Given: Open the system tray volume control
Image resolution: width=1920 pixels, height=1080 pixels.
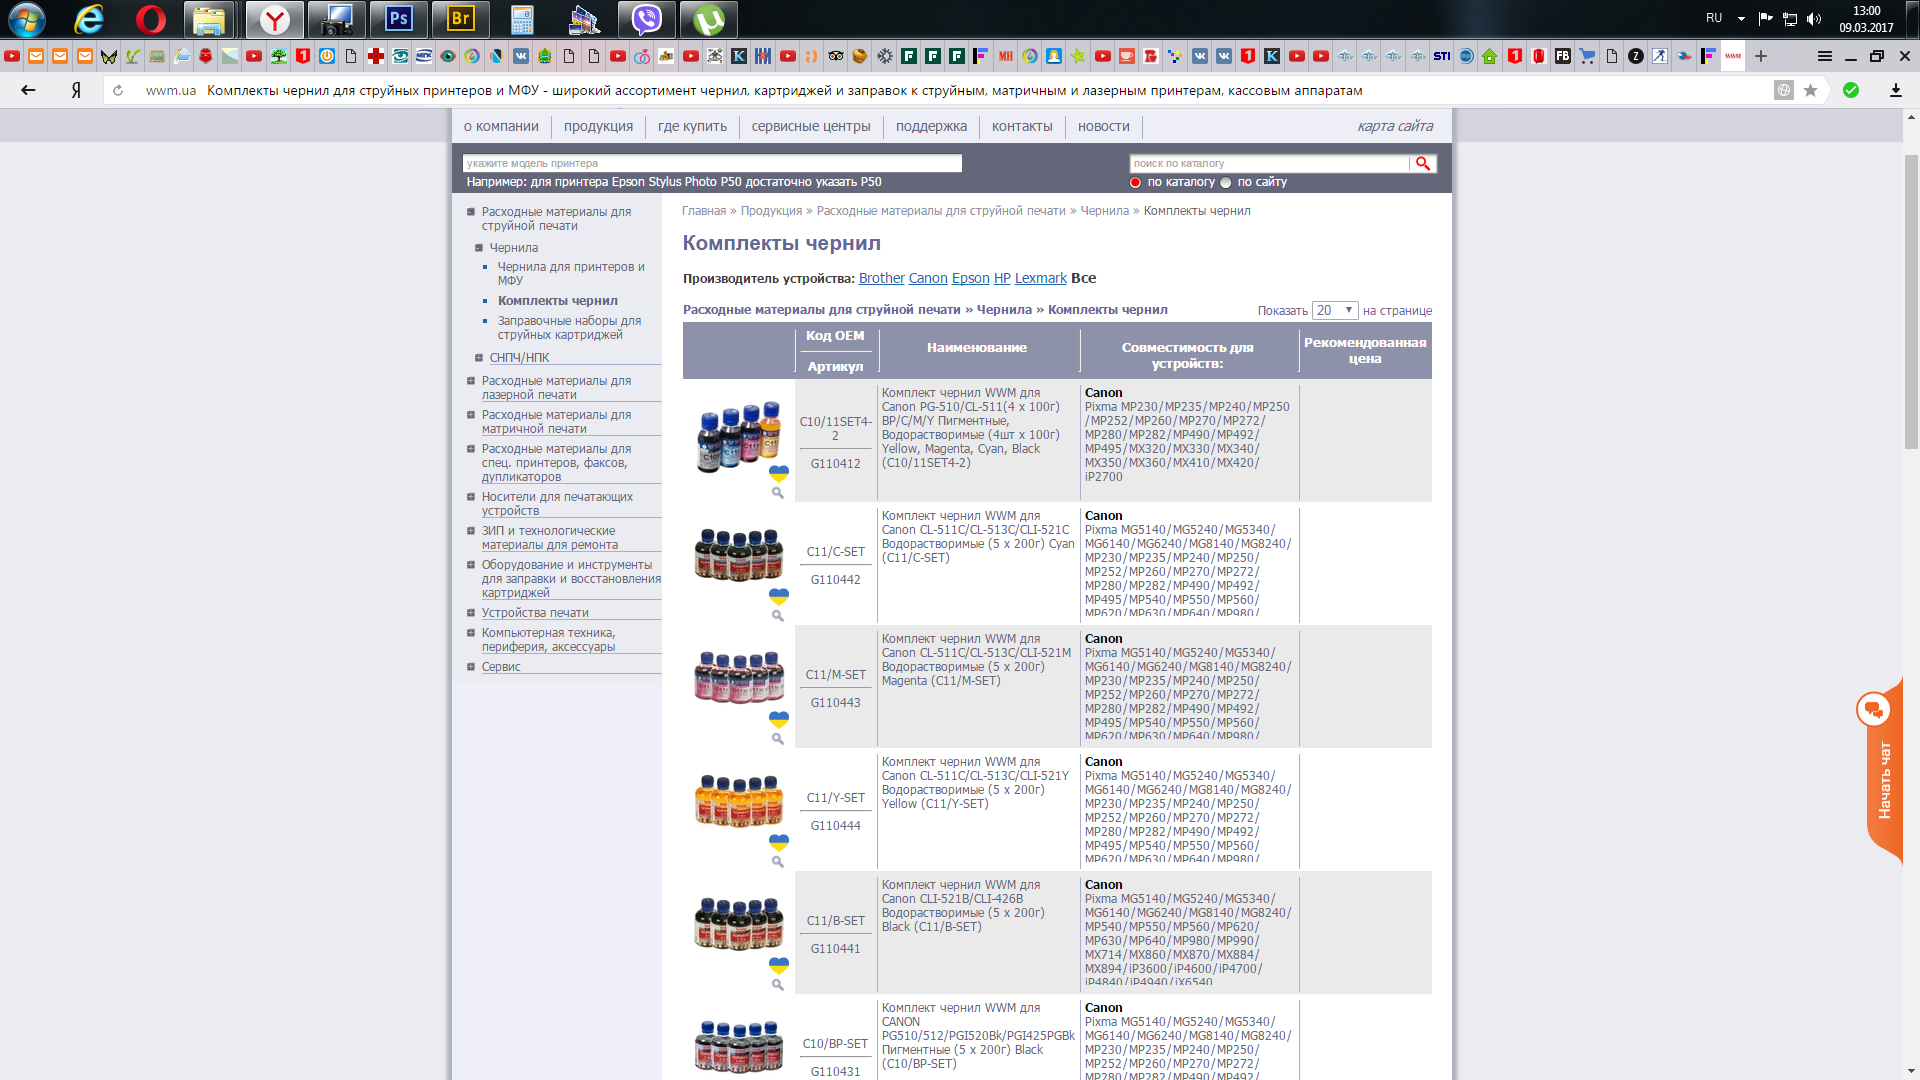Looking at the screenshot, I should click(x=1814, y=19).
